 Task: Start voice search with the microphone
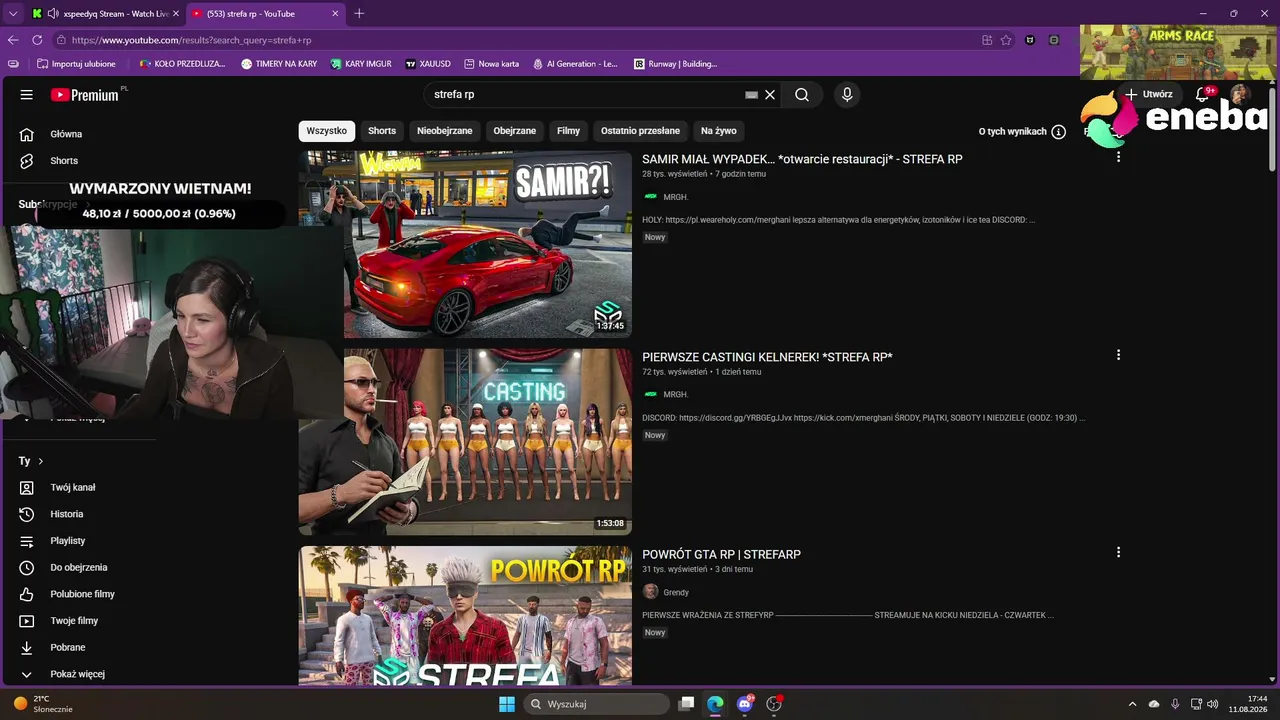tap(847, 95)
